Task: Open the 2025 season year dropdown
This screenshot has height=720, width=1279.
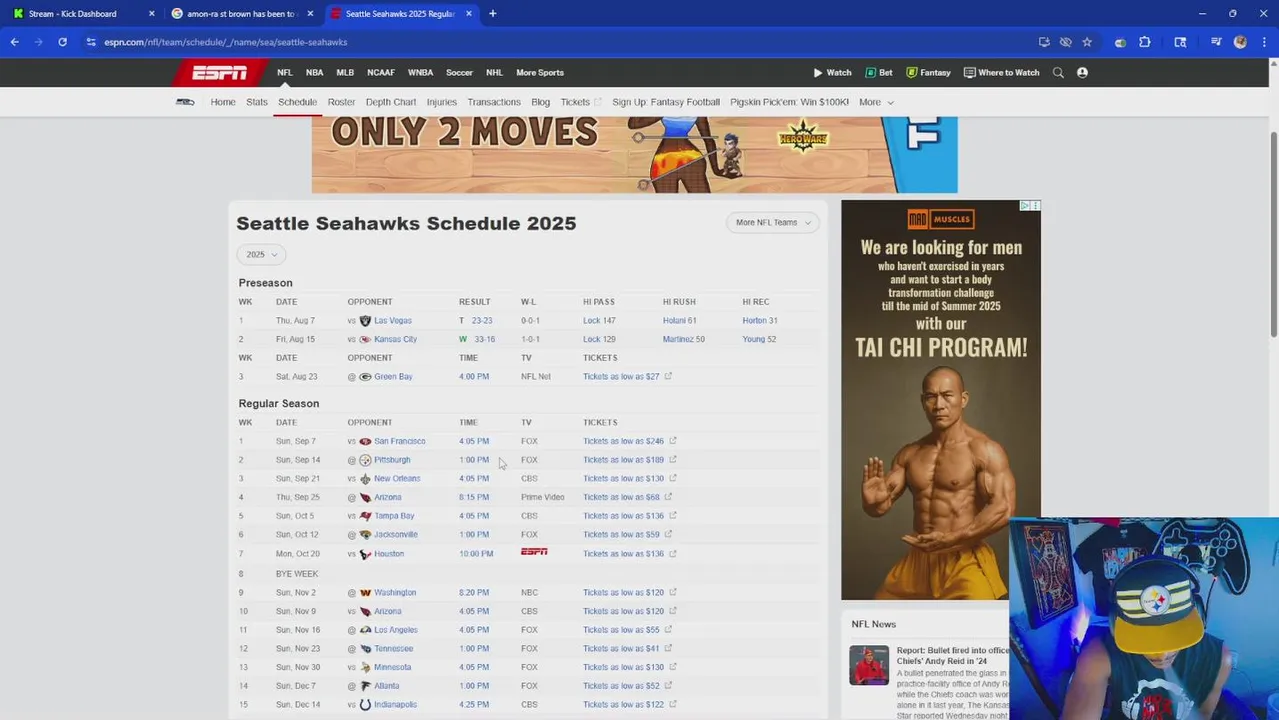Action: coord(262,254)
